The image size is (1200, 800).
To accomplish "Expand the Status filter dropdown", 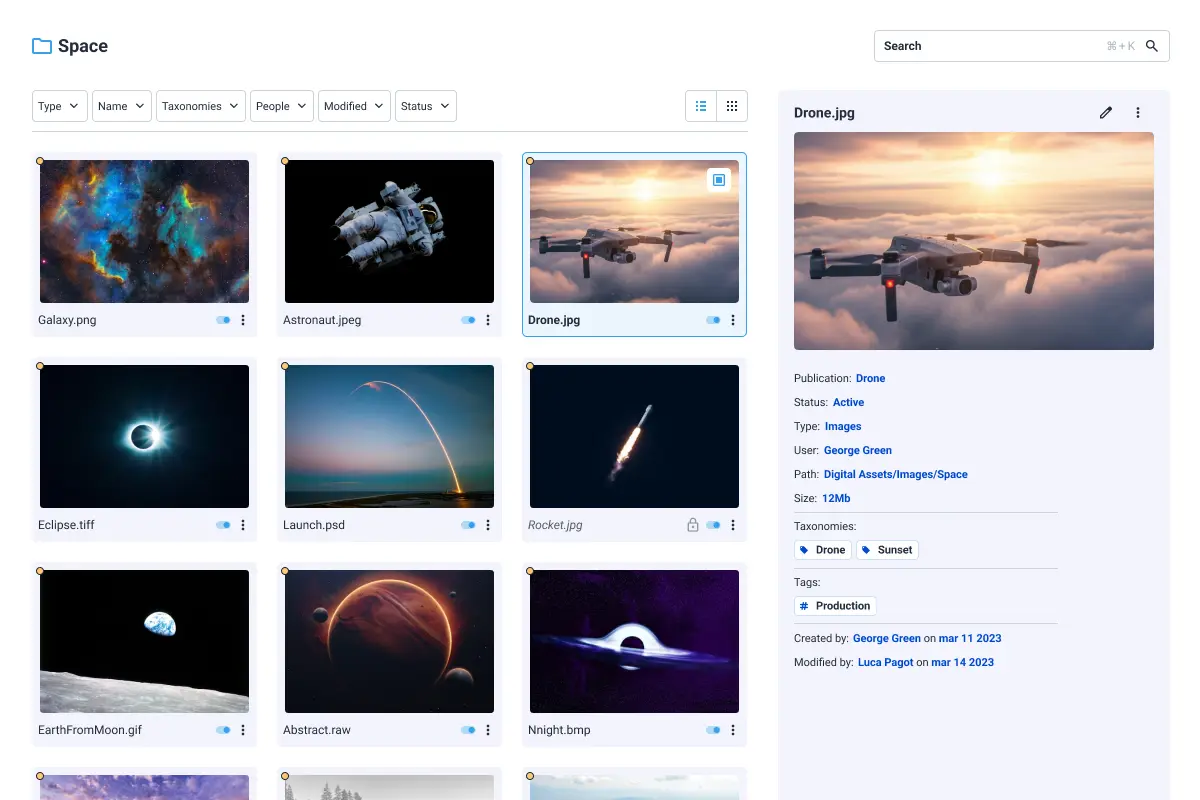I will pyautogui.click(x=425, y=106).
